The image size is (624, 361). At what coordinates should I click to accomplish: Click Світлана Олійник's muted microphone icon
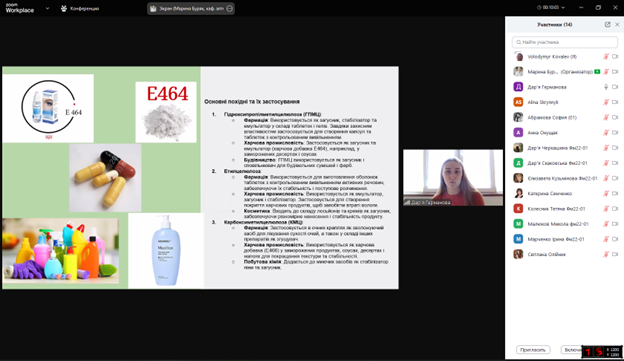[606, 254]
